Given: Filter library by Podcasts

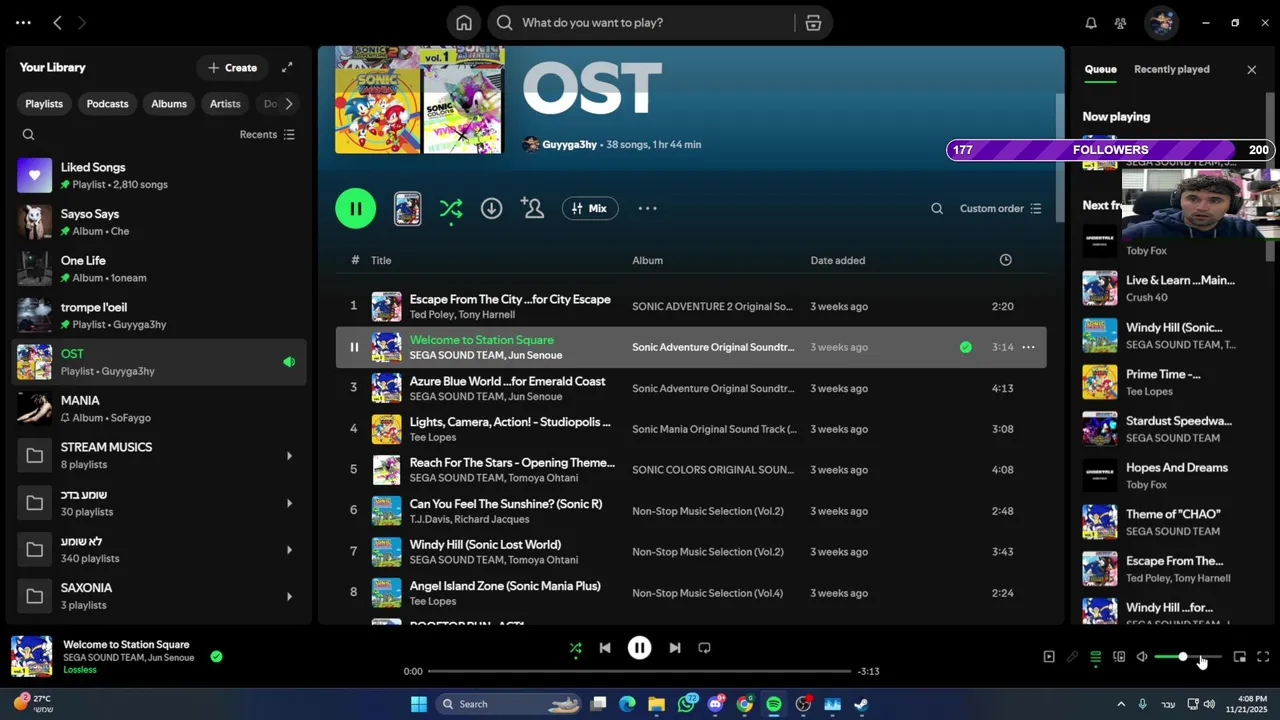Looking at the screenshot, I should (x=107, y=104).
